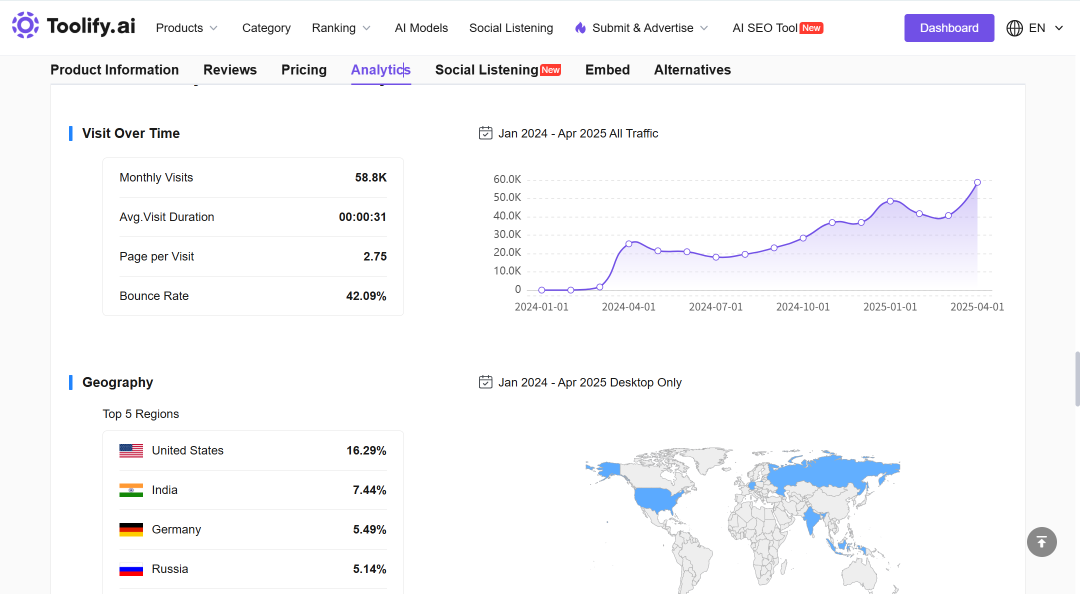Switch to the Reviews tab

pos(230,70)
